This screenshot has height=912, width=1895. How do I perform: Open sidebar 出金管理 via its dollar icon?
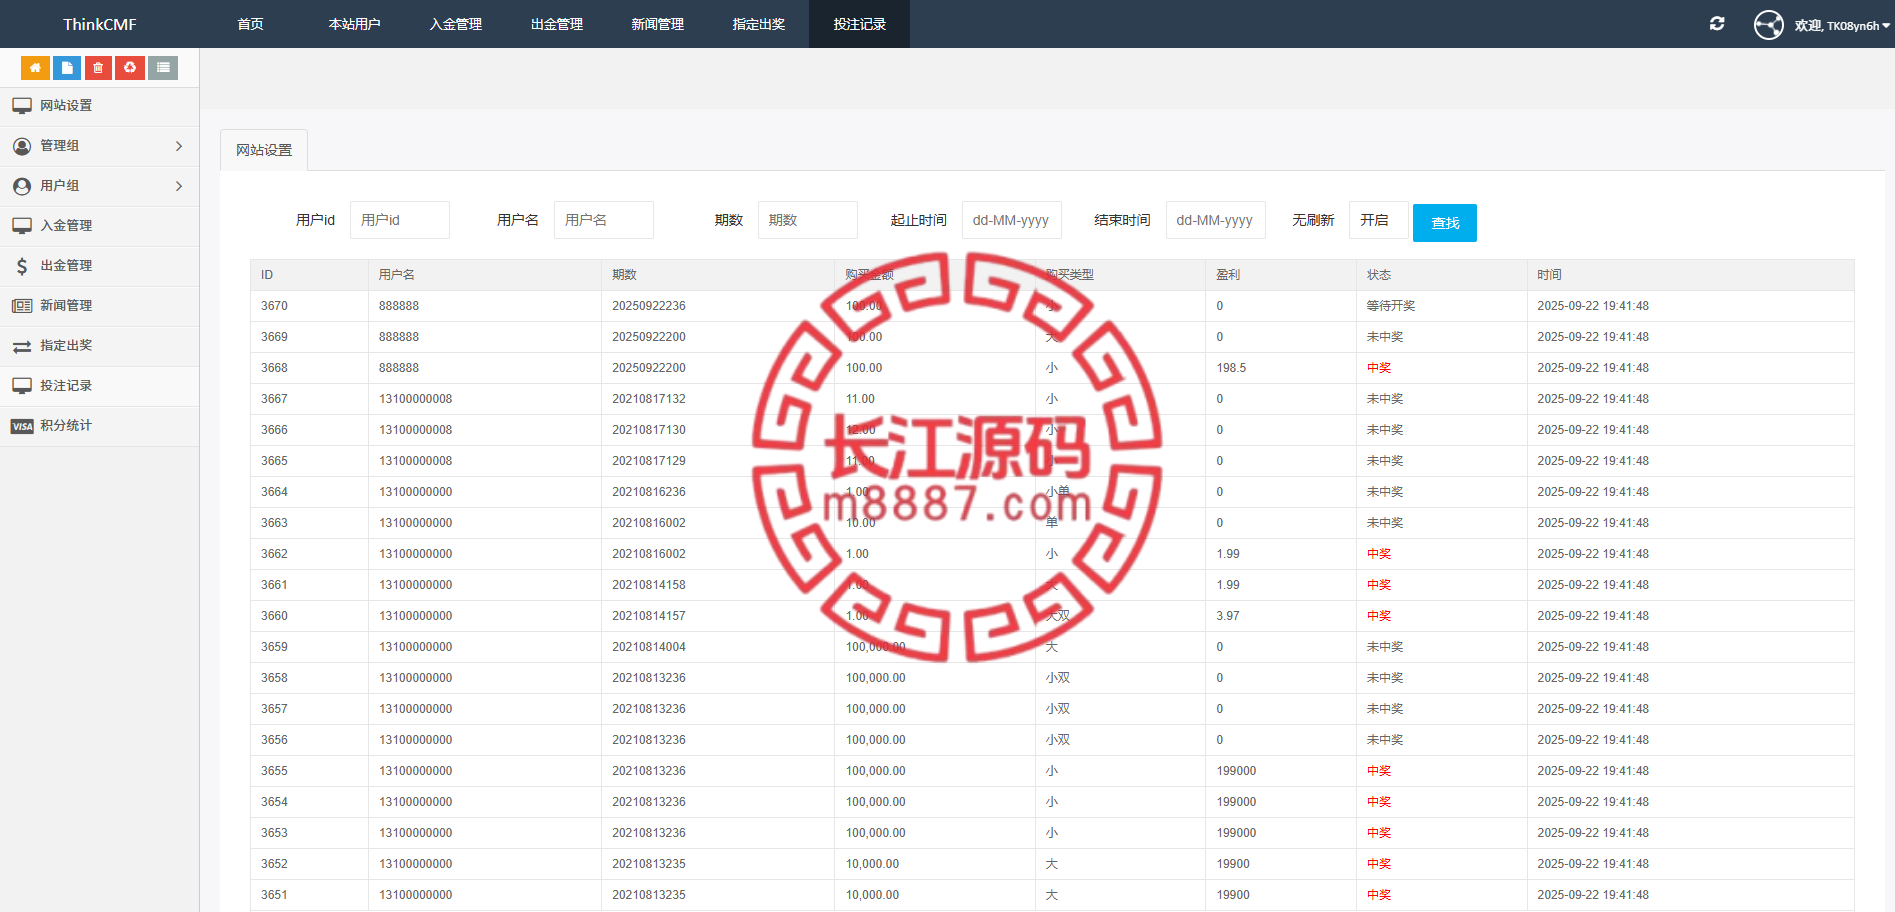22,266
